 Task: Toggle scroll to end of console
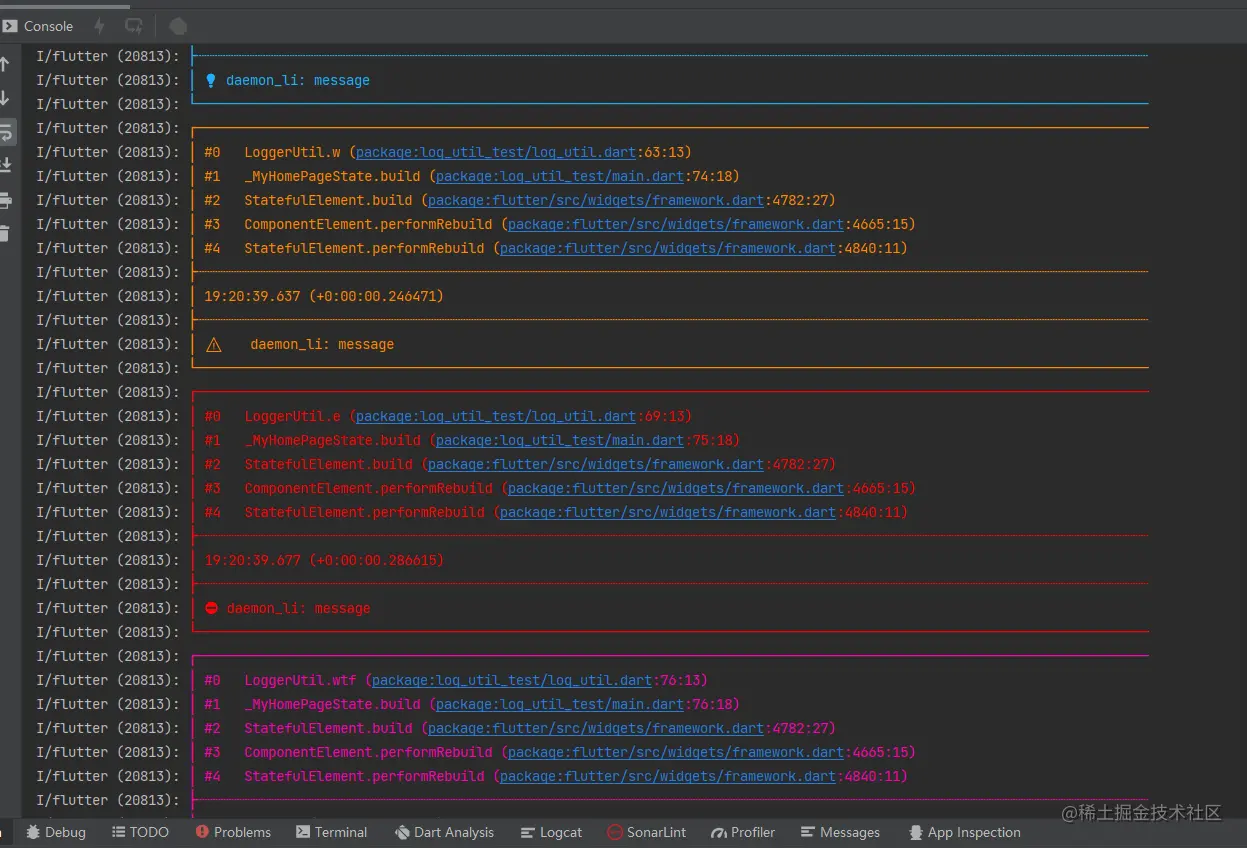[x=6, y=165]
